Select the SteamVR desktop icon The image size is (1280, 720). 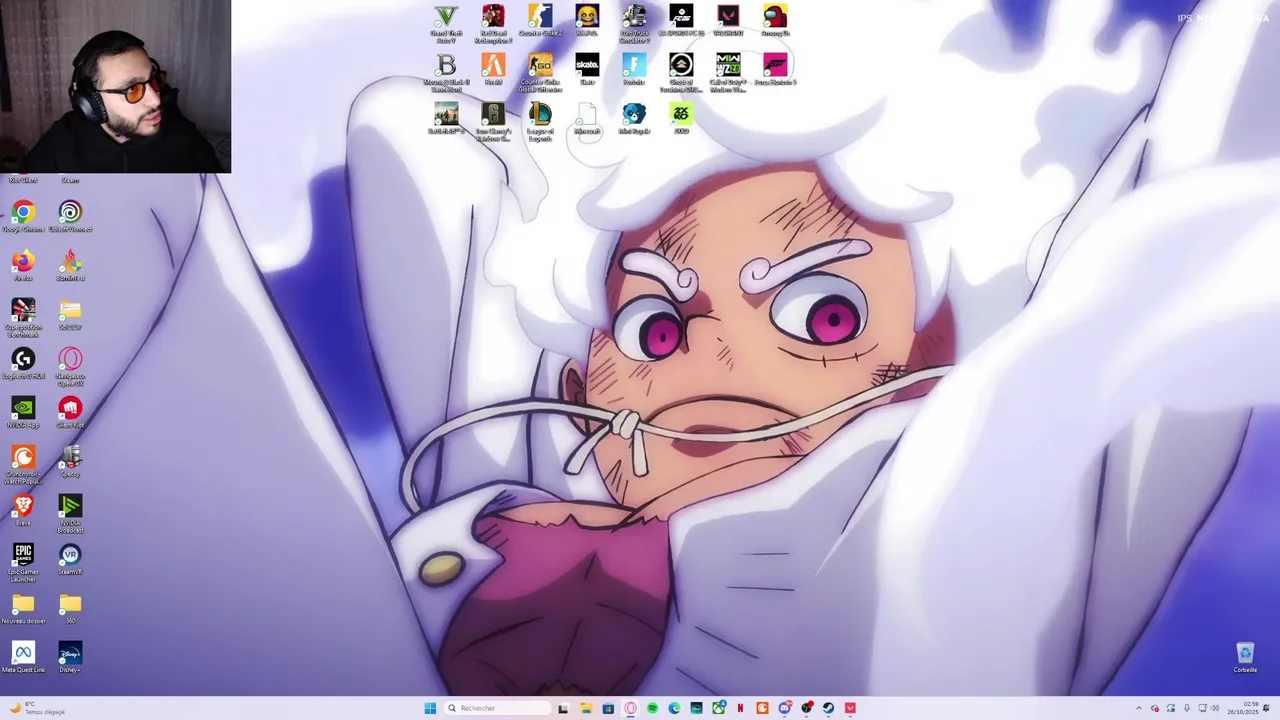[70, 559]
